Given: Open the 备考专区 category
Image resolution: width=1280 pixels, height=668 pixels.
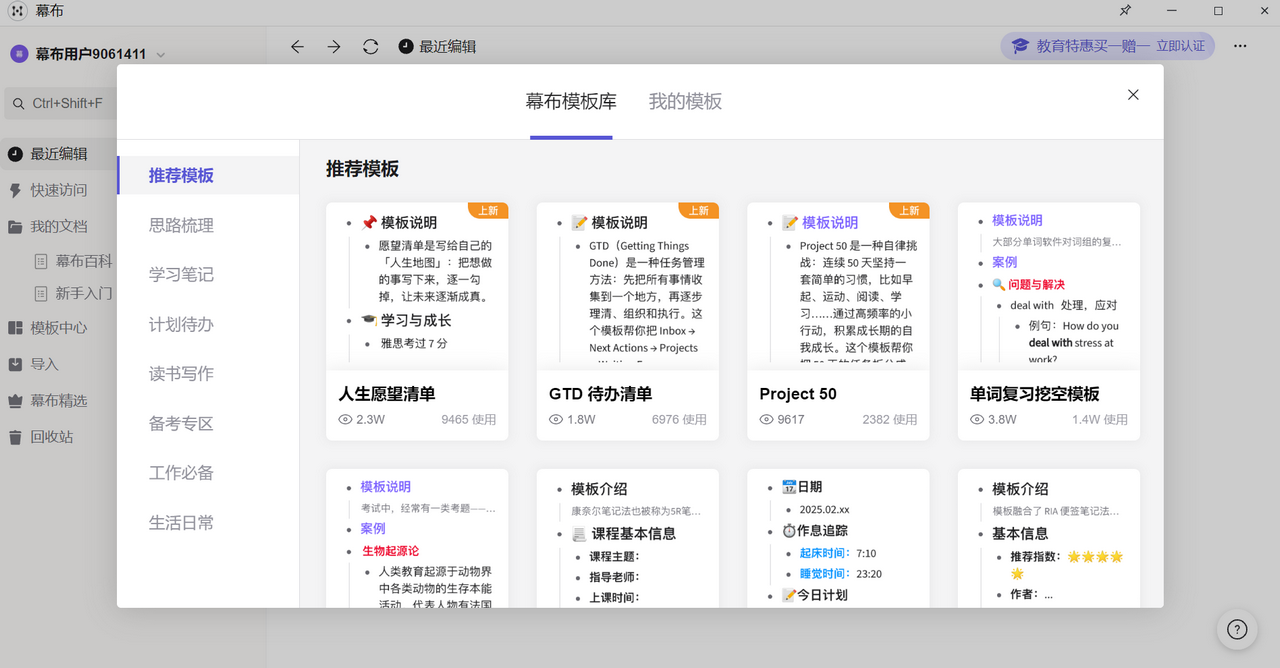Looking at the screenshot, I should tap(181, 423).
